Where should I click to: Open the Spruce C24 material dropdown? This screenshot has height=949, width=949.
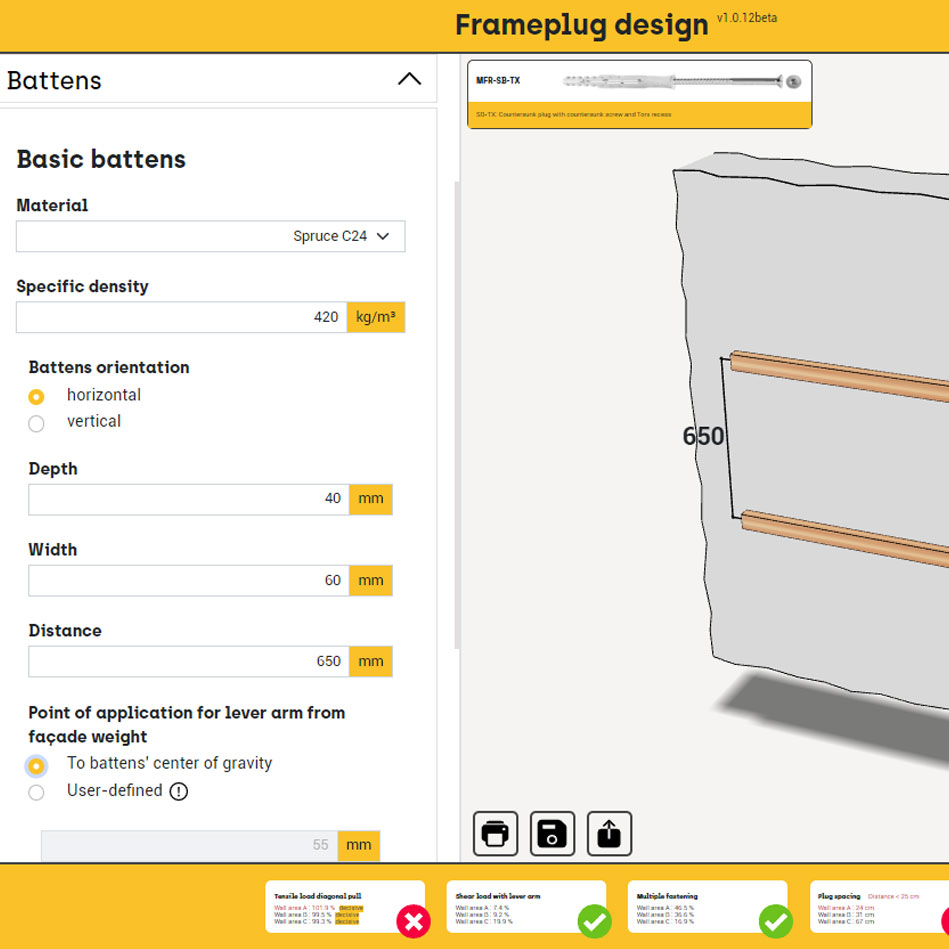[210, 236]
